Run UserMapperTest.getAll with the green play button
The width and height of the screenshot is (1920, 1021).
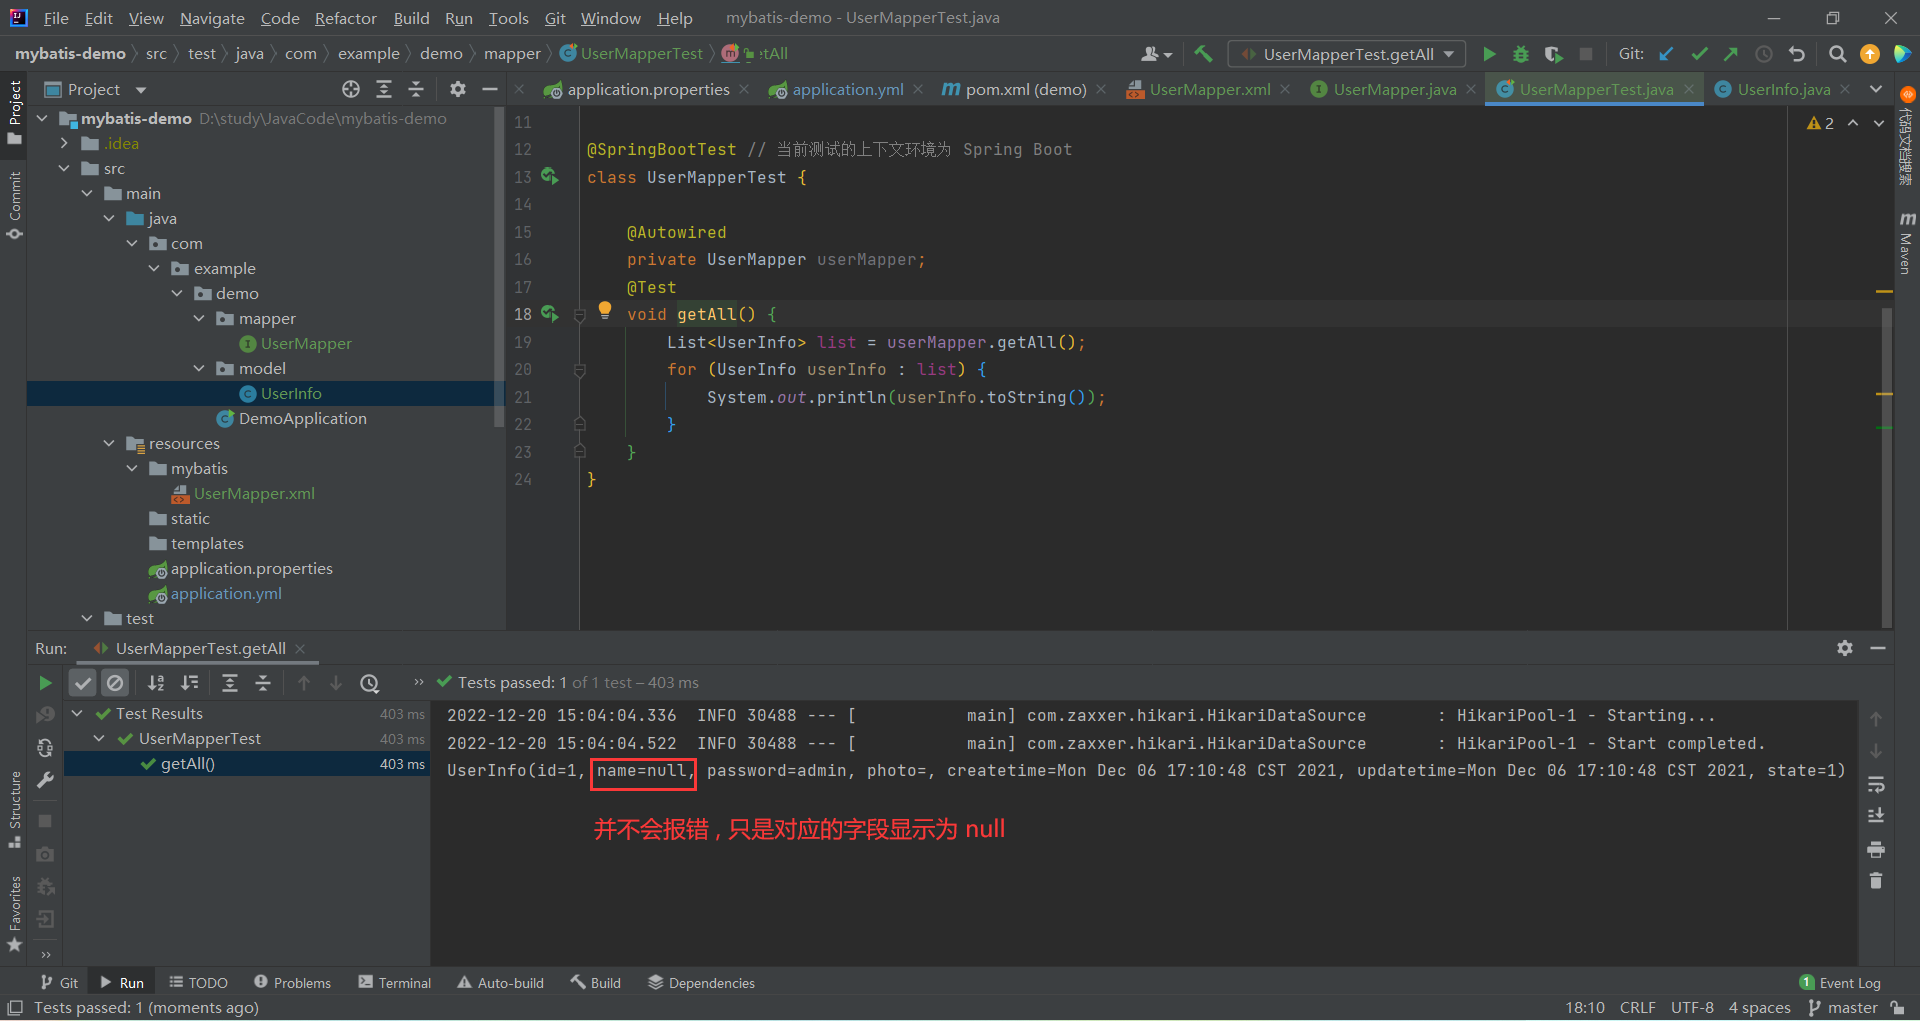pyautogui.click(x=1489, y=54)
